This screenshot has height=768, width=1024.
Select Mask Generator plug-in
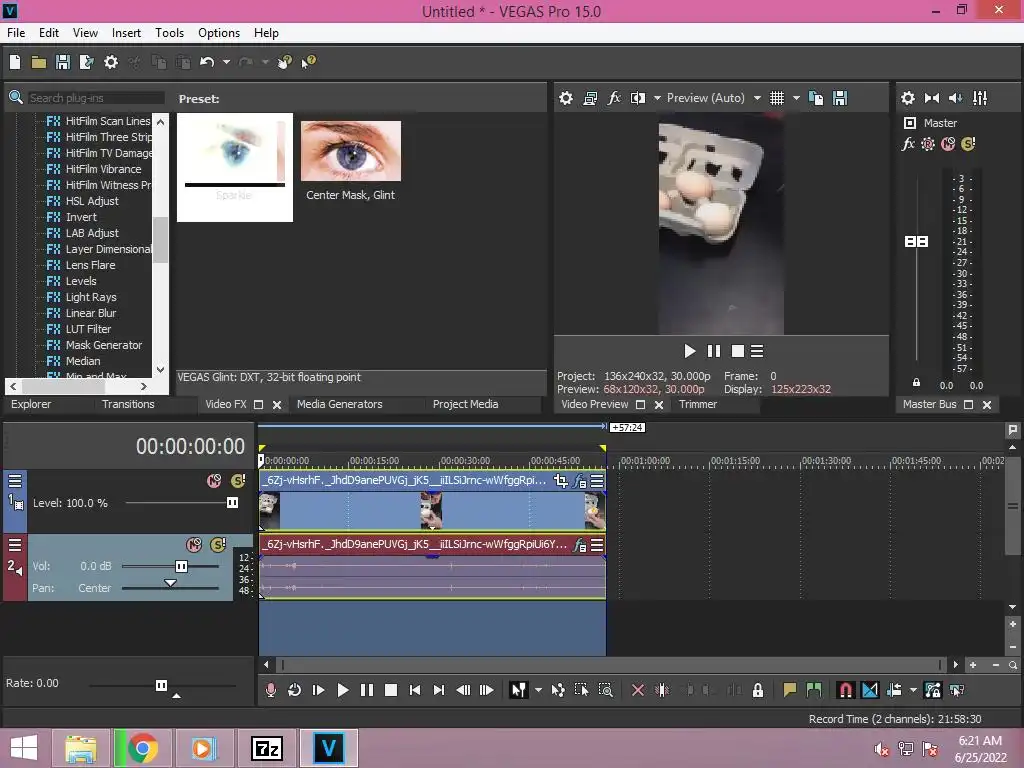103,345
